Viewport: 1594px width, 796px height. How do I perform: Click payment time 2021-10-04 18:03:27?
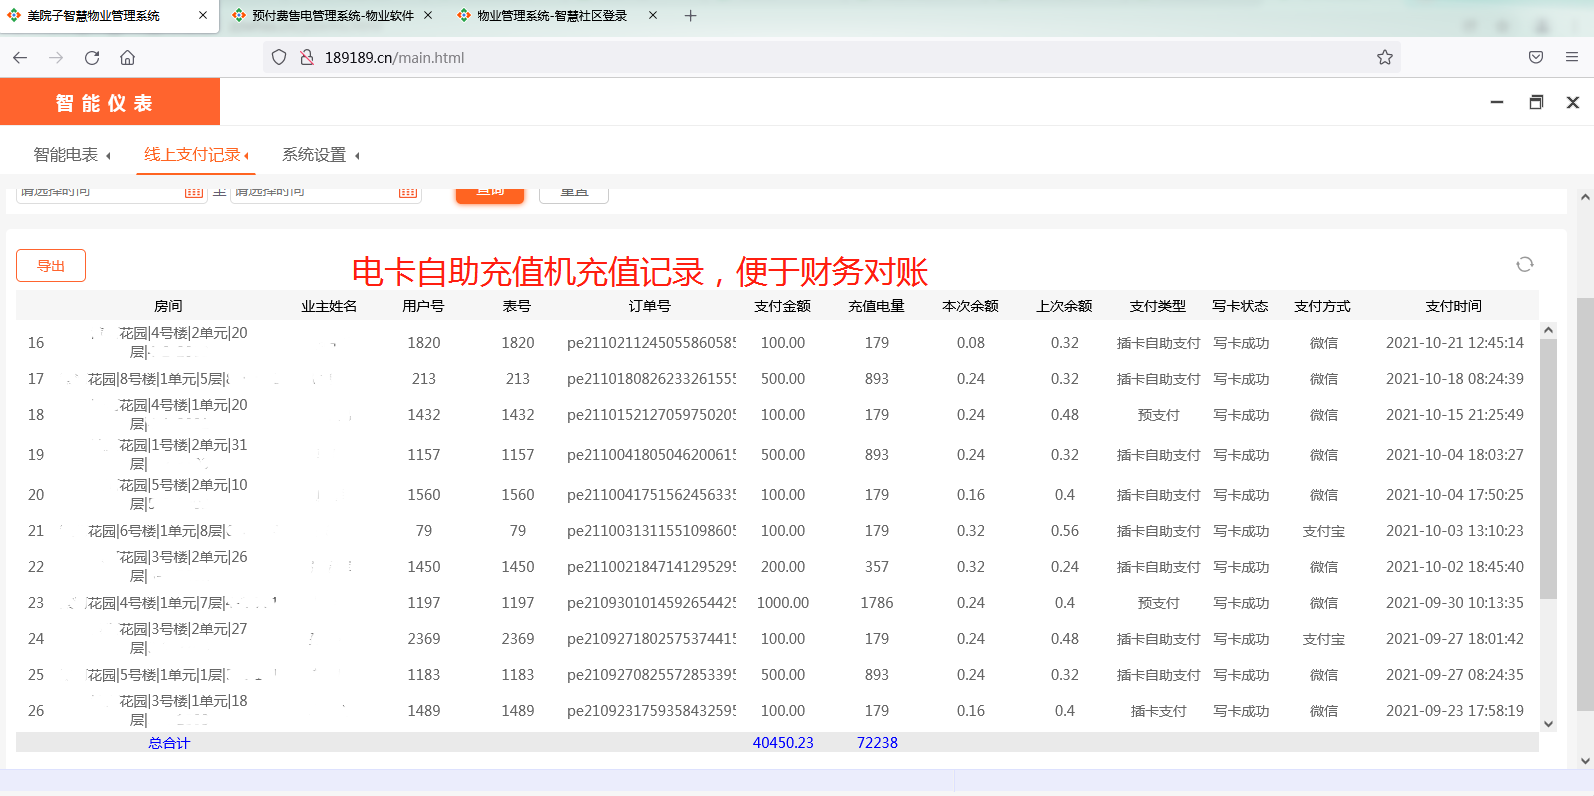pos(1455,455)
